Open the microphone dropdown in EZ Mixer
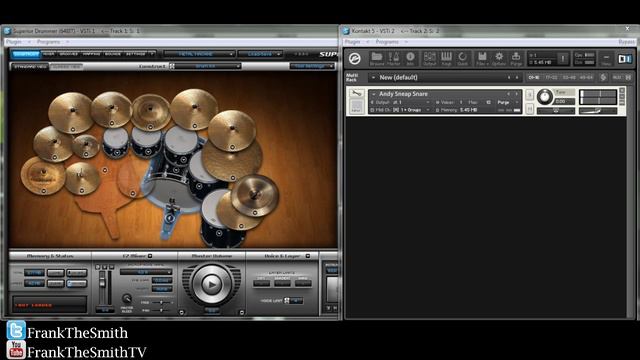This screenshot has height=360, width=640. point(146,272)
